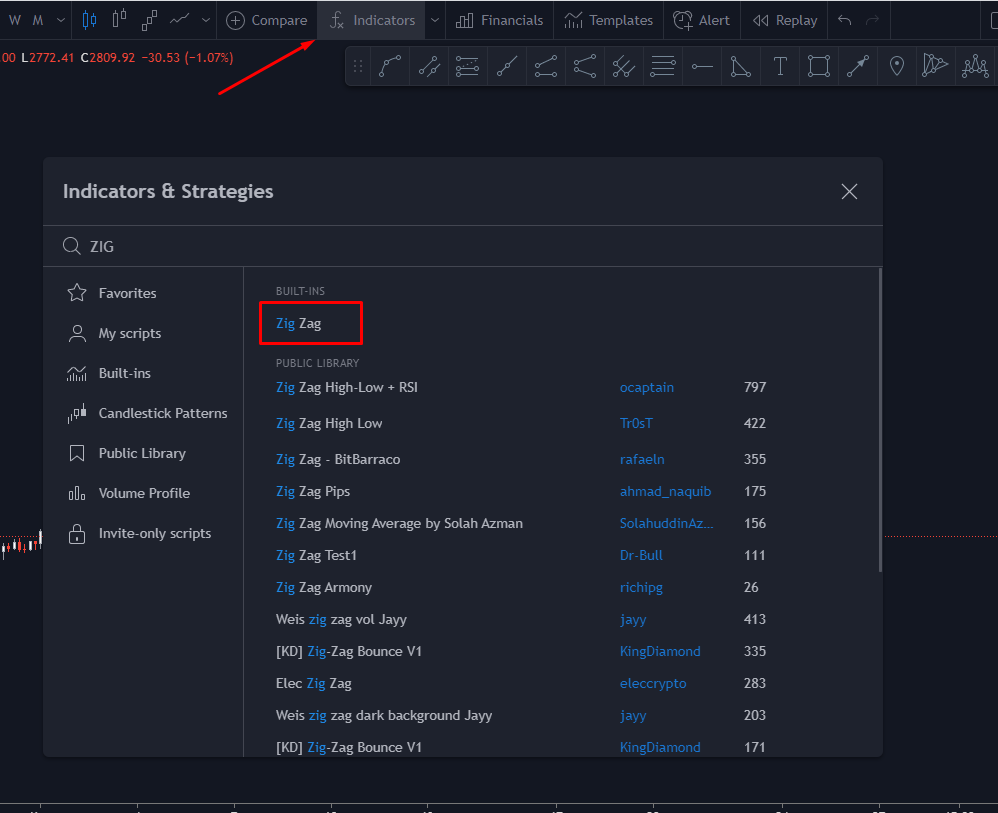Create an Alert
Viewport: 998px width, 813px height.
coord(701,20)
